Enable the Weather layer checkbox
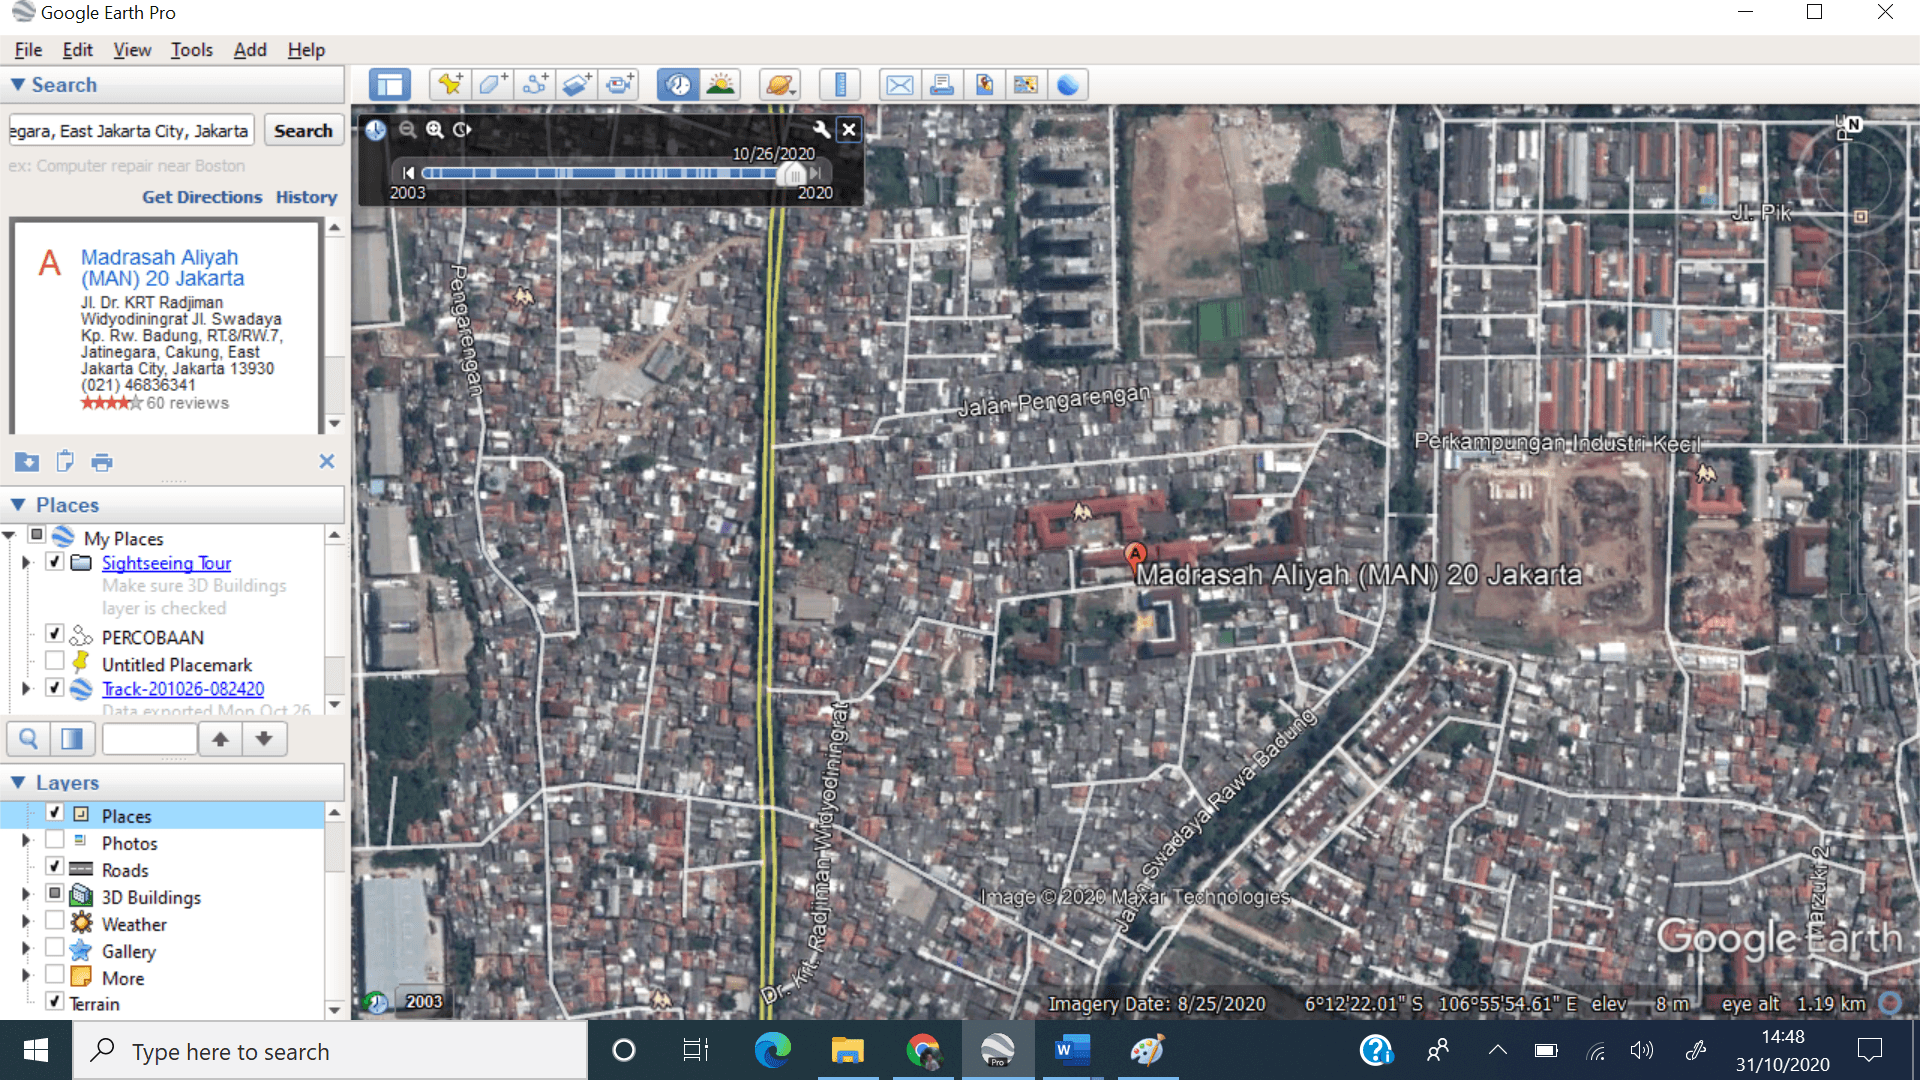 55,921
